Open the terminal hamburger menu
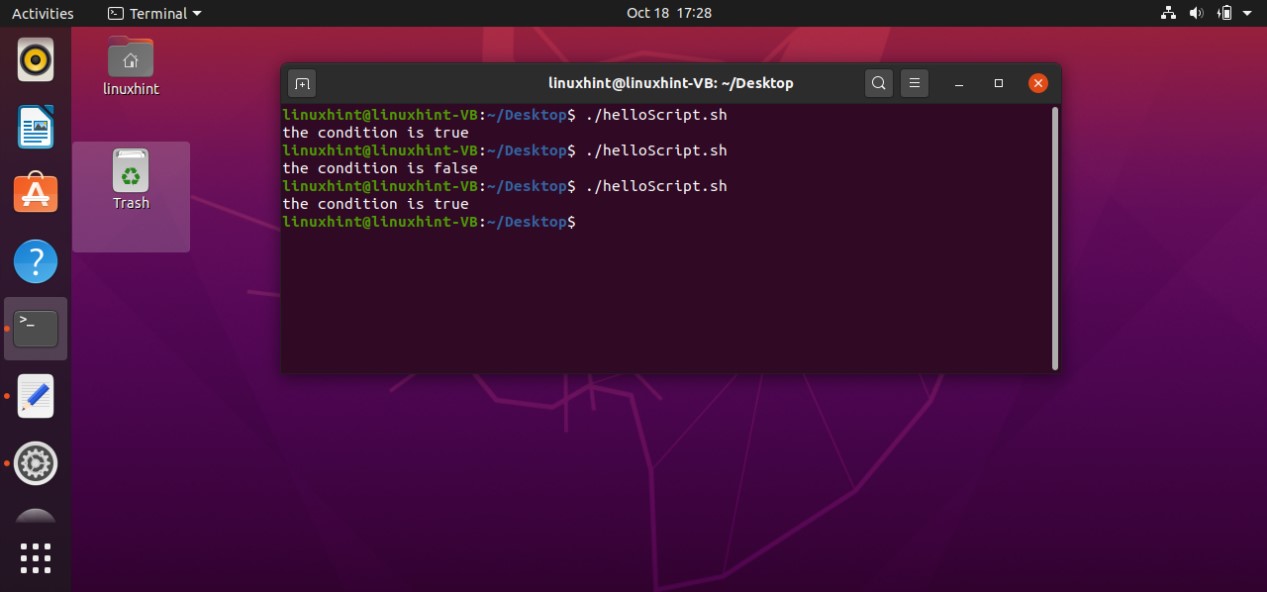 [914, 83]
